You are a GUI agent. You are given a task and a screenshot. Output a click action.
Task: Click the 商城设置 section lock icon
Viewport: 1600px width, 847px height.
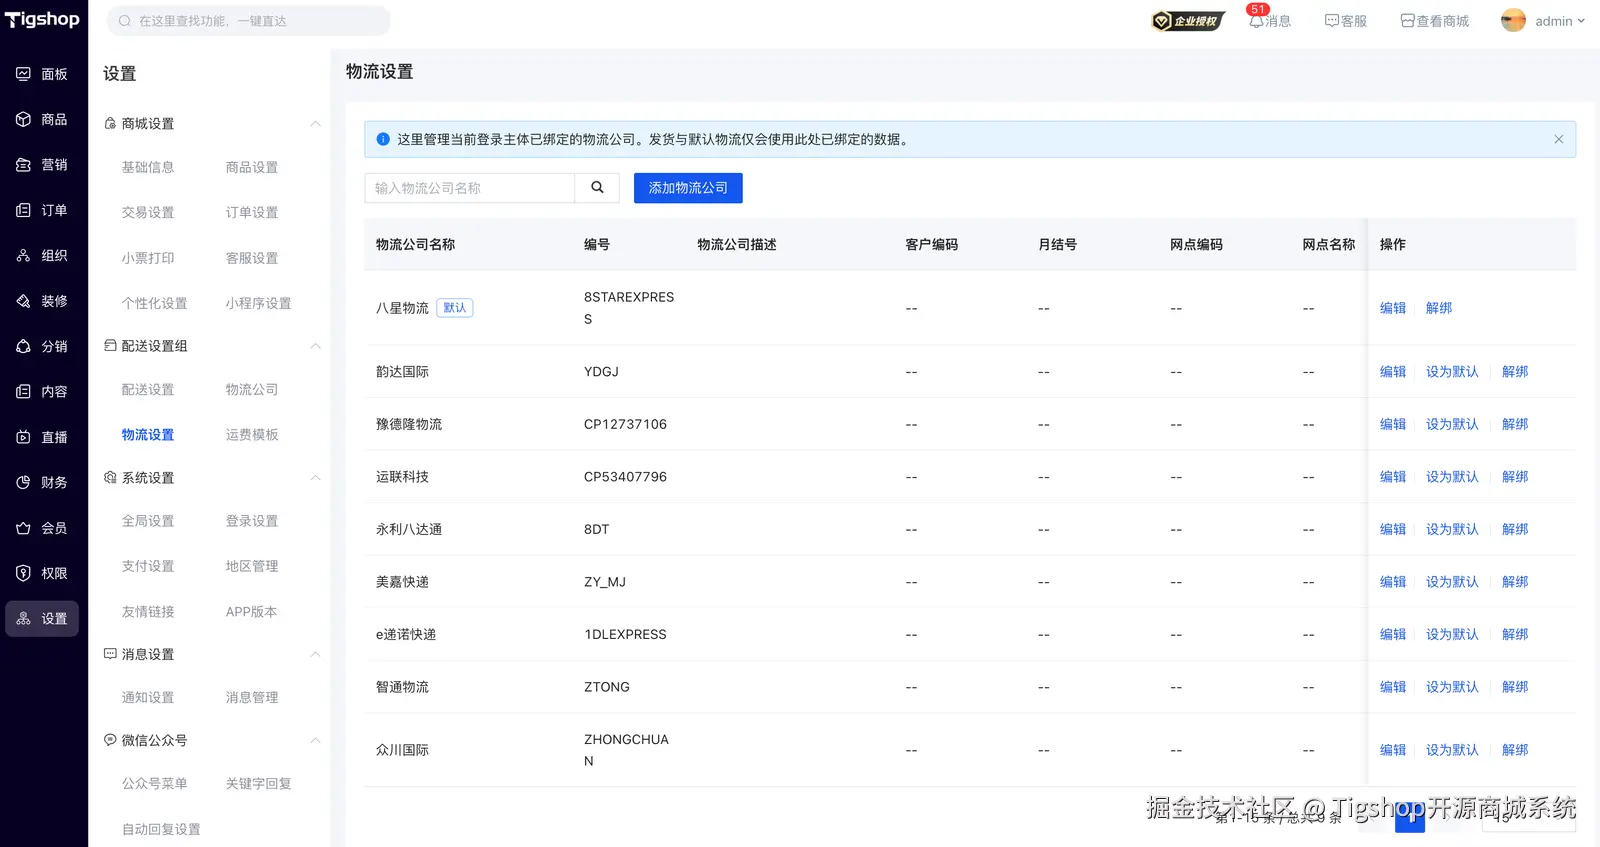[x=110, y=124]
